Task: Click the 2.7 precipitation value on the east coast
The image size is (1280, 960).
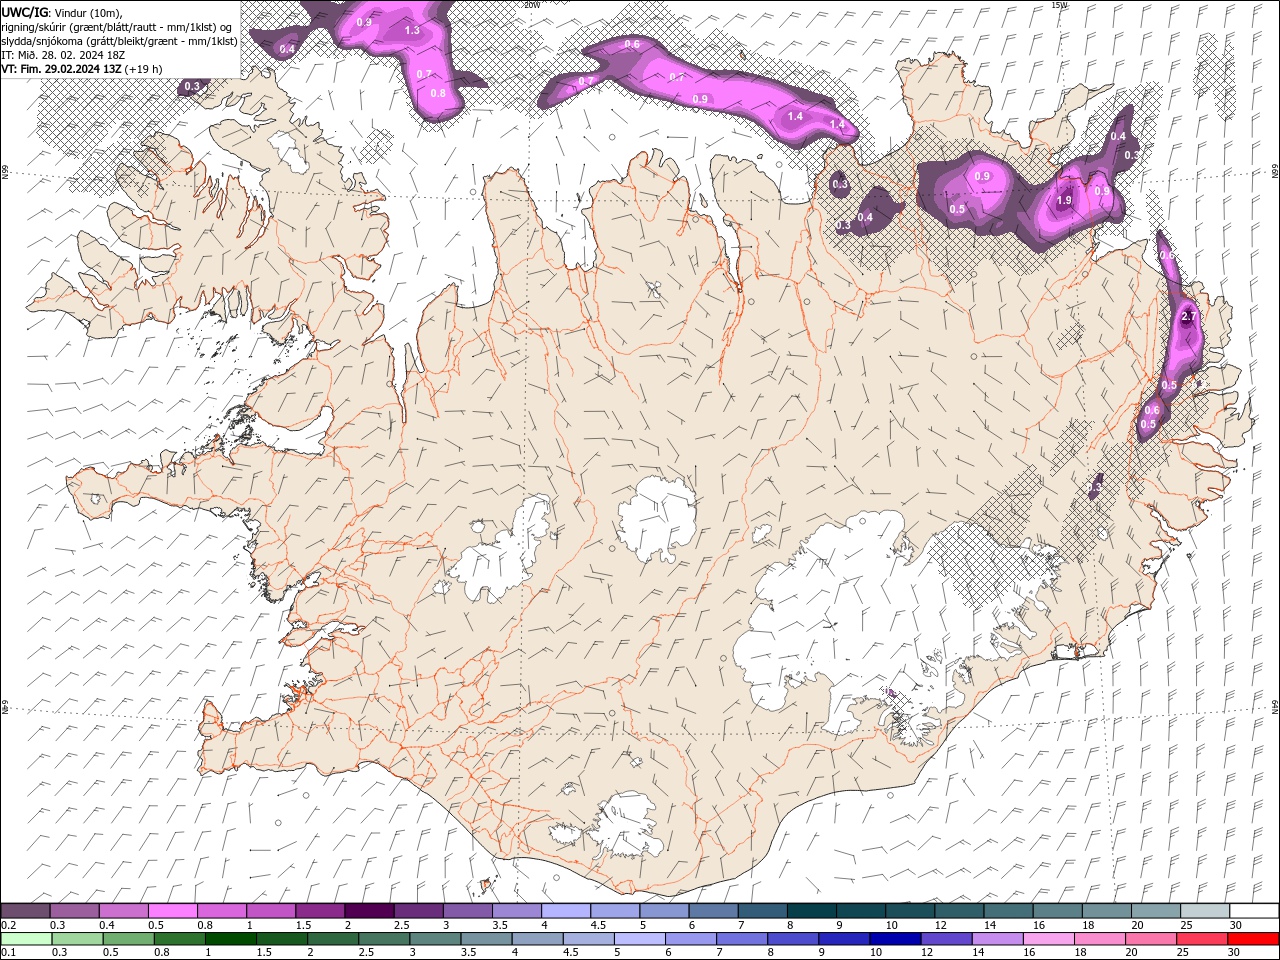Action: point(1188,316)
